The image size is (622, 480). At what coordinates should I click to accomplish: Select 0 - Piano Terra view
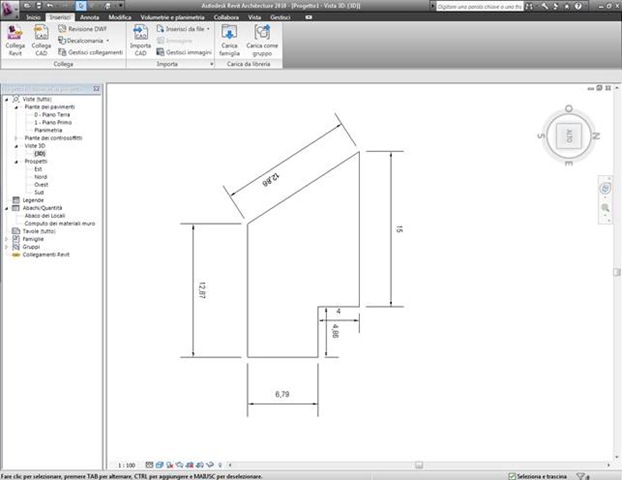coord(52,115)
